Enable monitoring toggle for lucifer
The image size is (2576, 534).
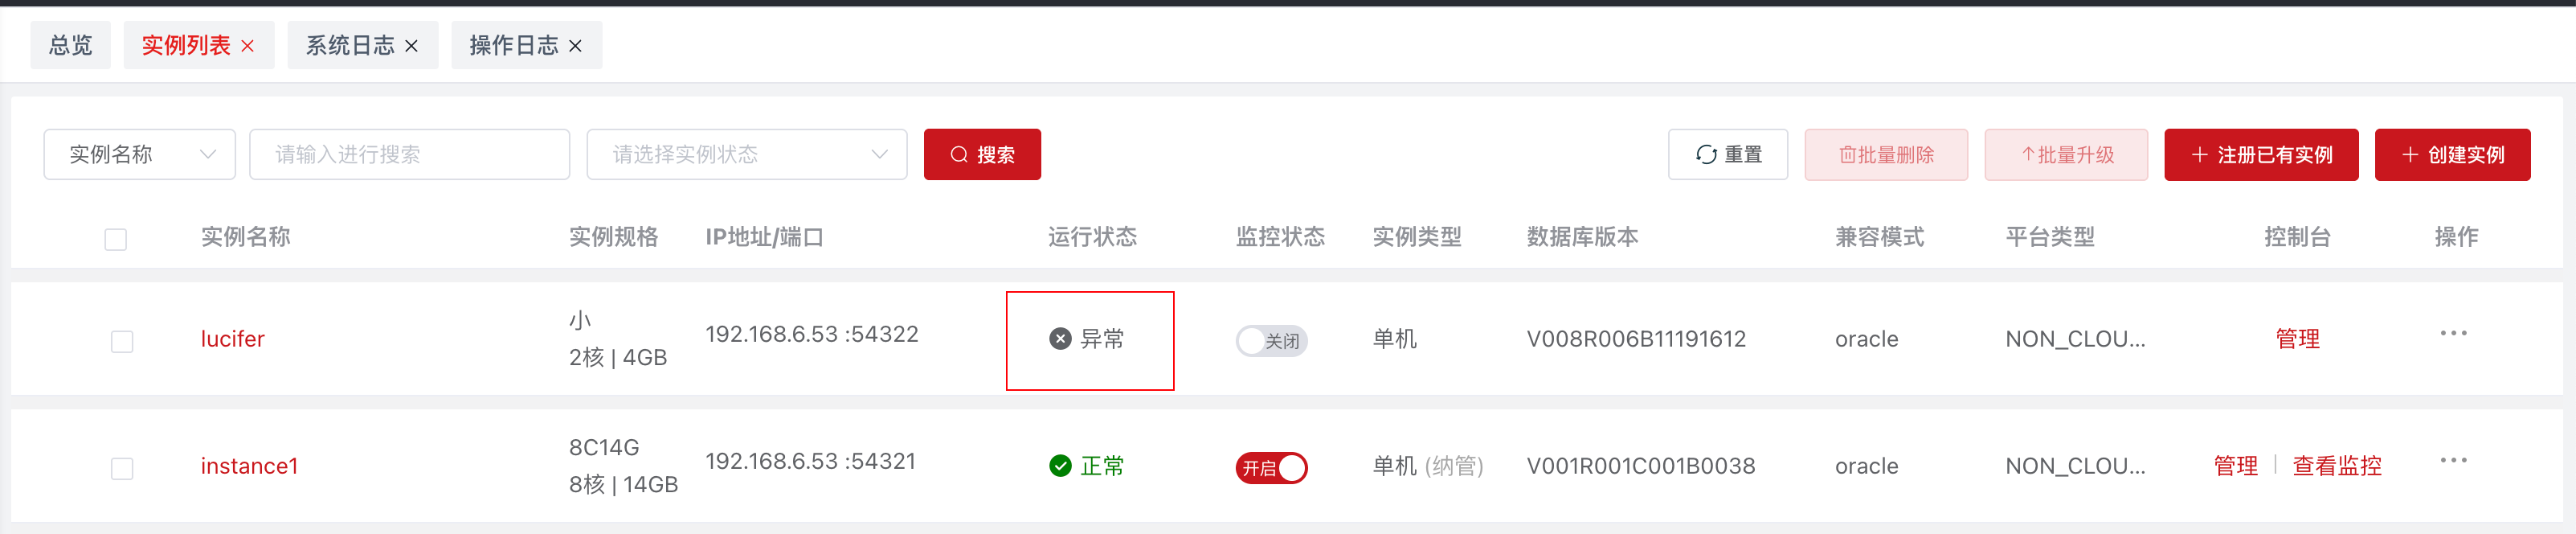tap(1271, 341)
